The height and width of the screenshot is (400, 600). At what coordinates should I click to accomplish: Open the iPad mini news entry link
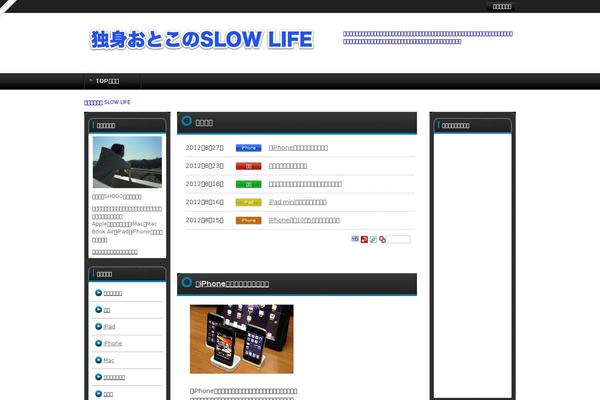coord(298,202)
